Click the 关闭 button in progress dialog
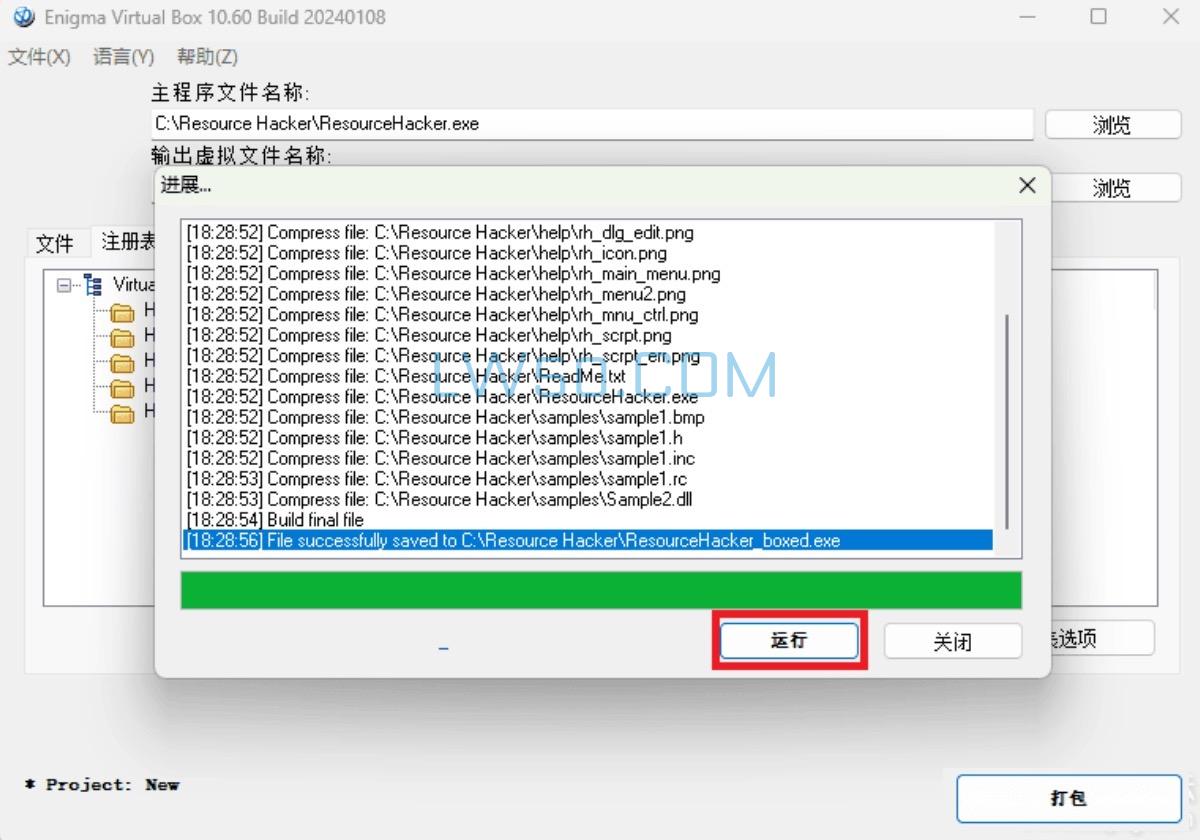The image size is (1200, 840). tap(953, 641)
